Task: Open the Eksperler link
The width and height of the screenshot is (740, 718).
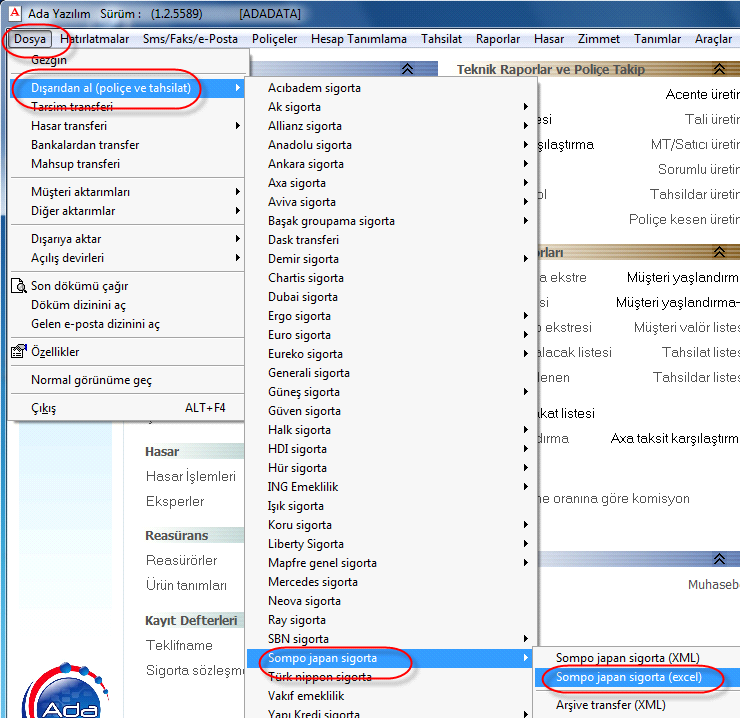Action: 174,502
